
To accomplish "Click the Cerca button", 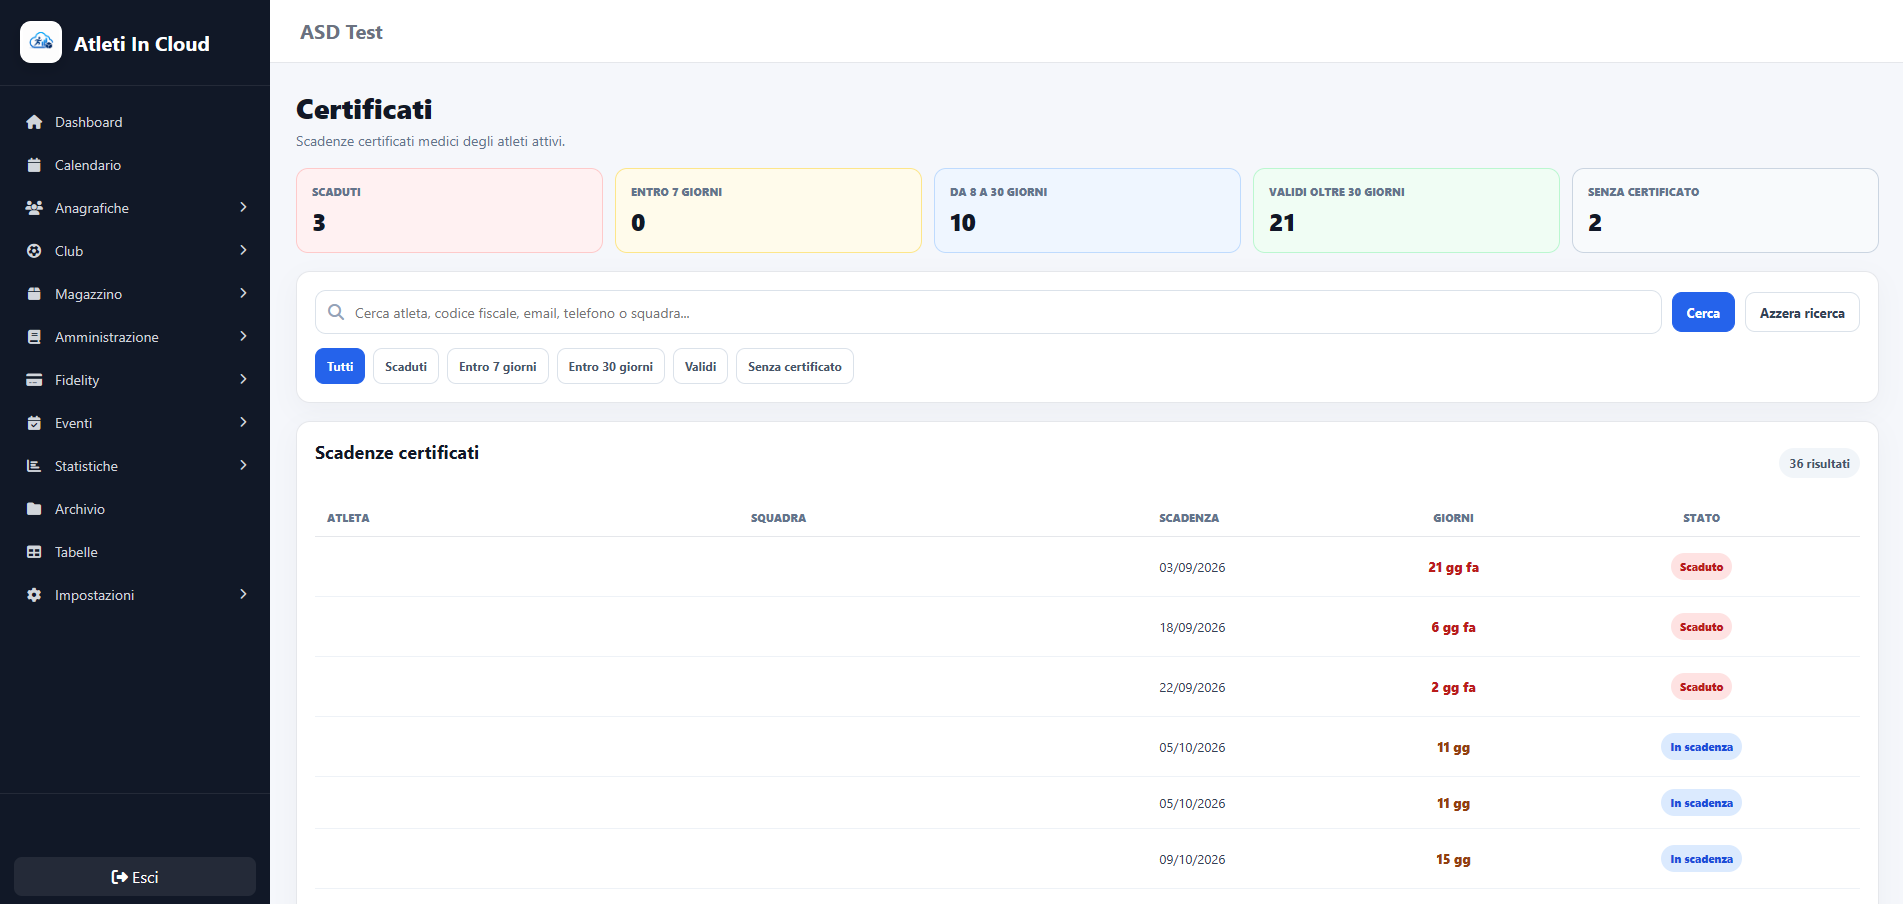I will [1703, 313].
